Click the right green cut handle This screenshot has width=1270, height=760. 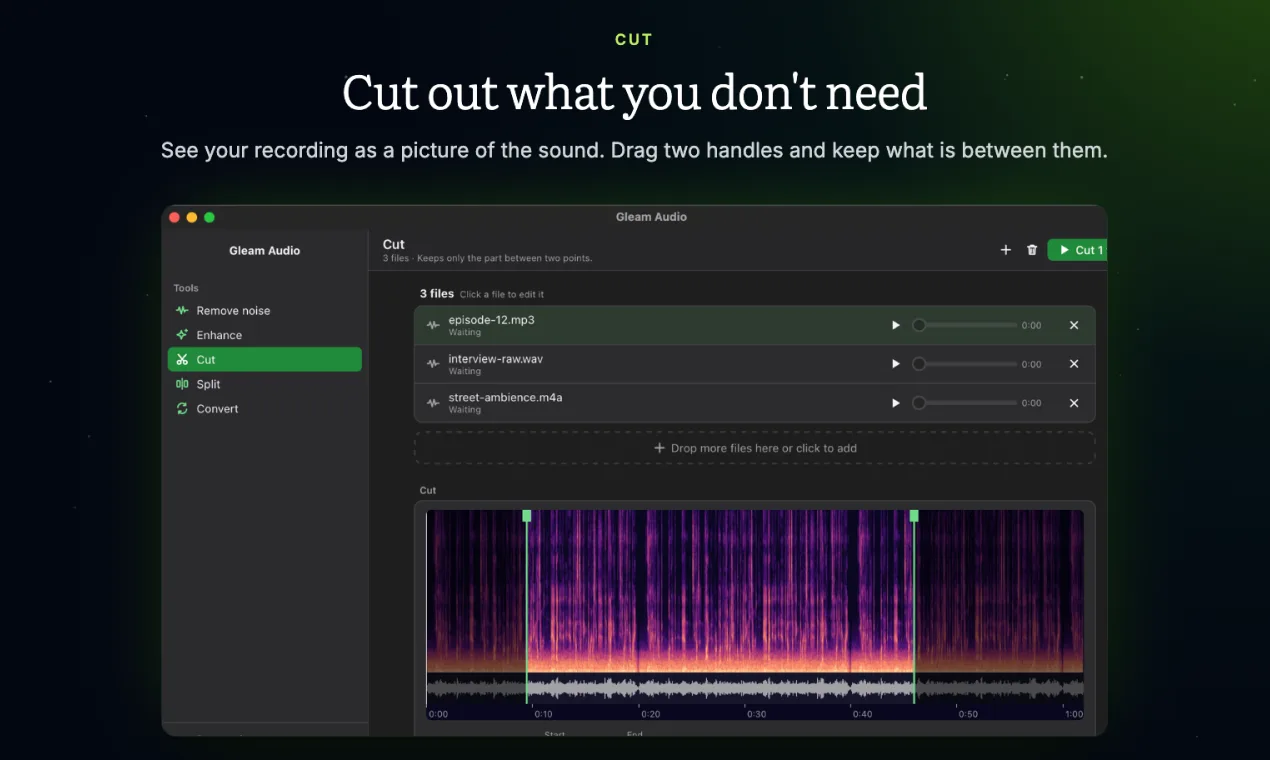[914, 516]
